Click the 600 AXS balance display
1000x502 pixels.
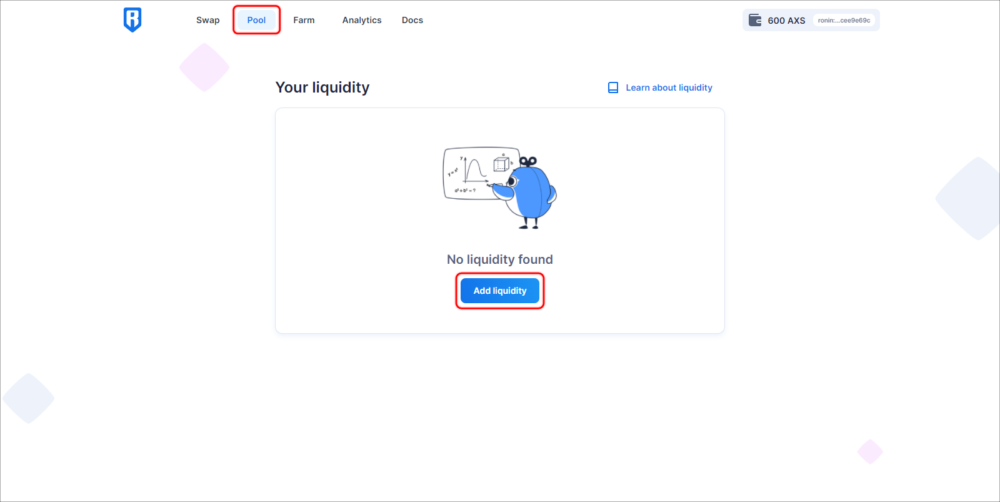pyautogui.click(x=786, y=20)
